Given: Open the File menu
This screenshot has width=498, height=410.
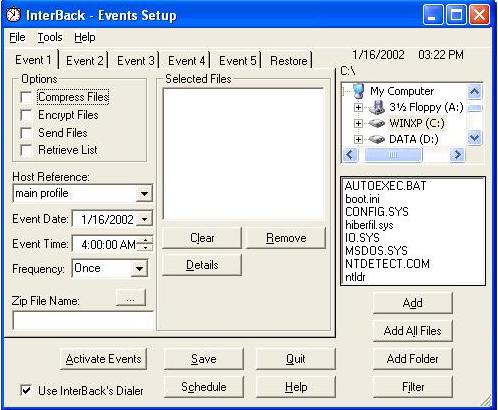Looking at the screenshot, I should pyautogui.click(x=17, y=37).
